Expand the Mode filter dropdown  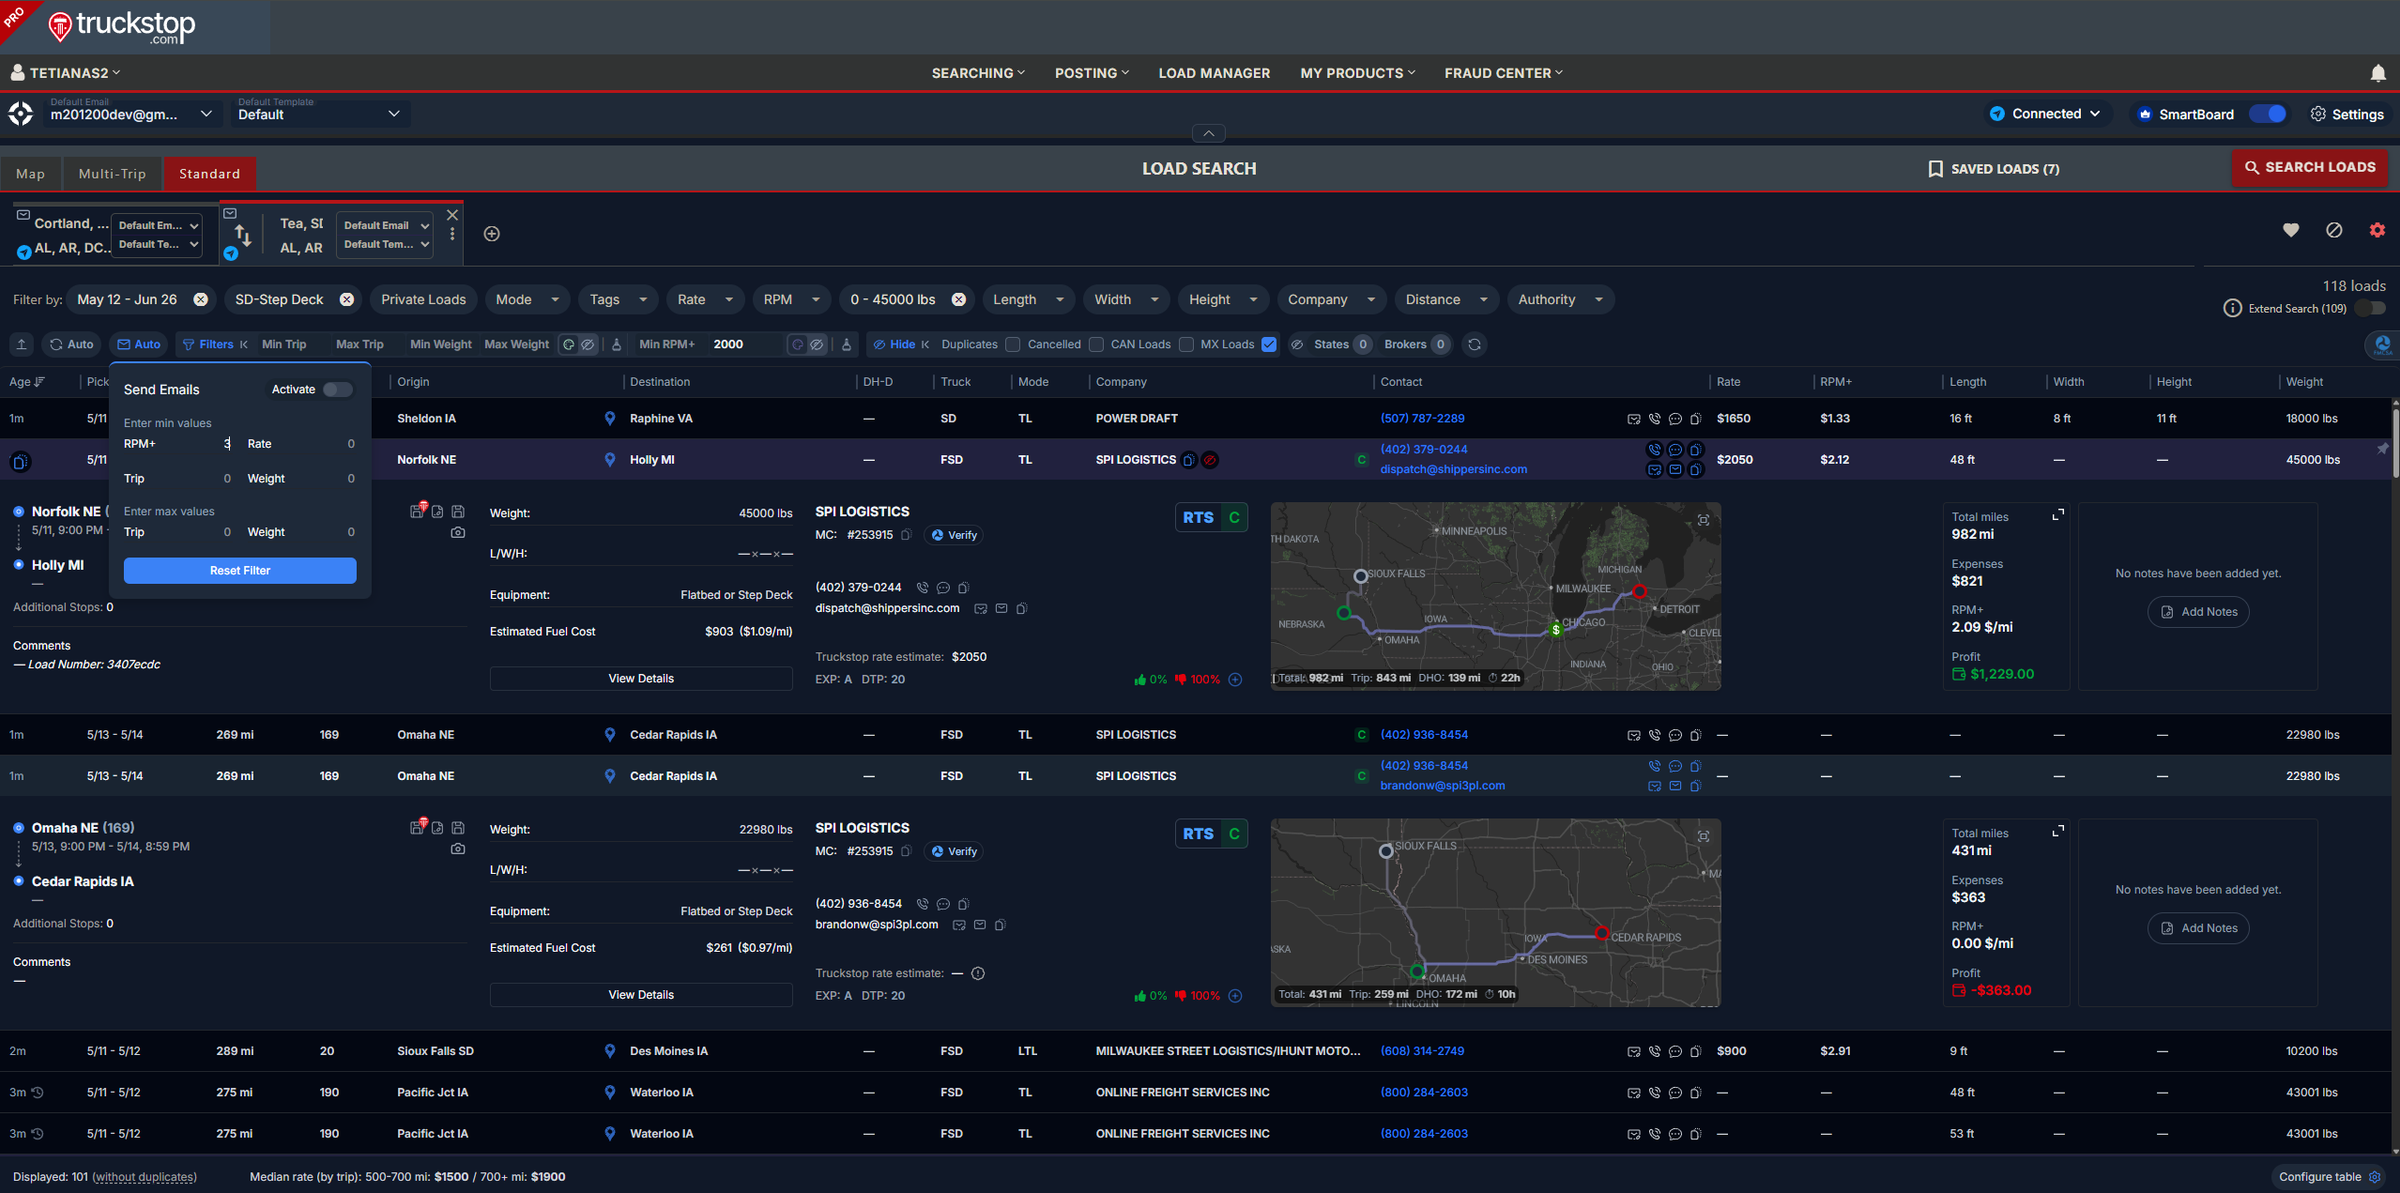tap(527, 300)
